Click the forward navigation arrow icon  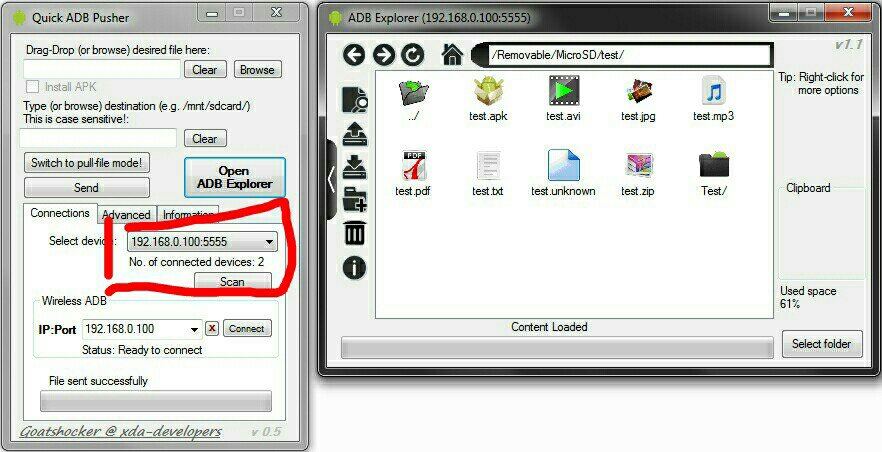(384, 55)
